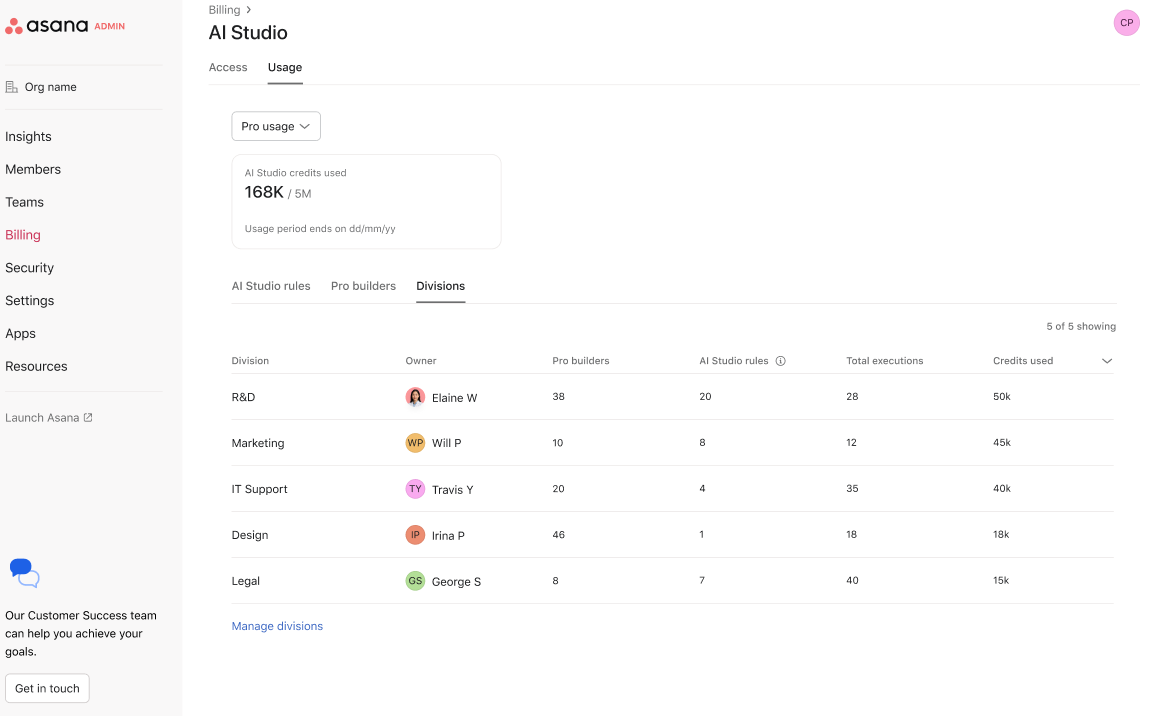Click the Credits used column header

pyautogui.click(x=1023, y=361)
